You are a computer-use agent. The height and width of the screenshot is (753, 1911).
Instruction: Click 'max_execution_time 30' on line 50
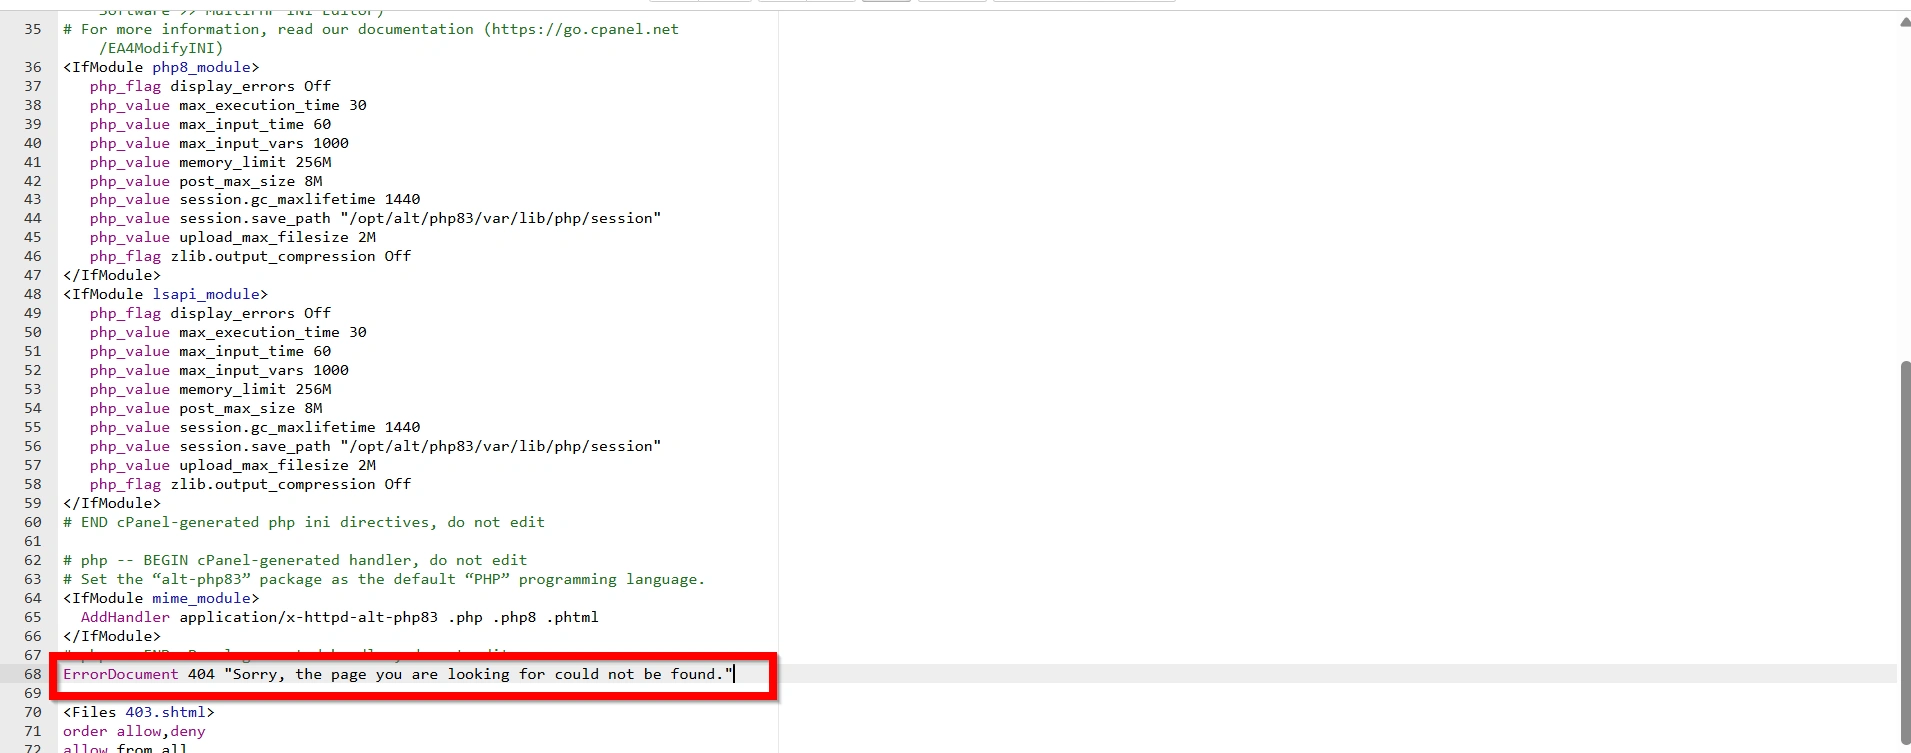click(273, 332)
